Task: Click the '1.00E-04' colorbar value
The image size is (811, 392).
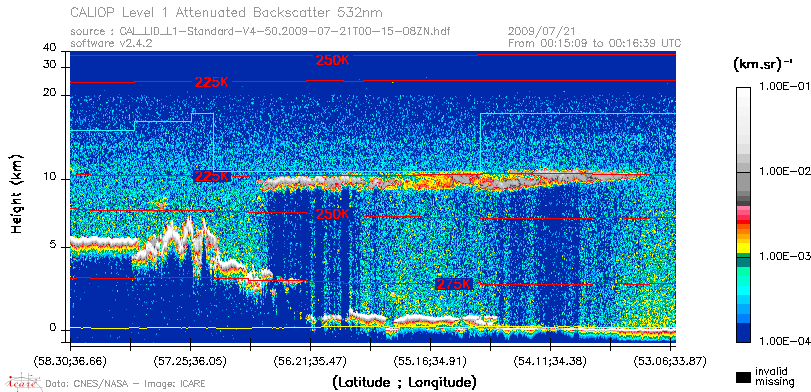Action: [784, 341]
